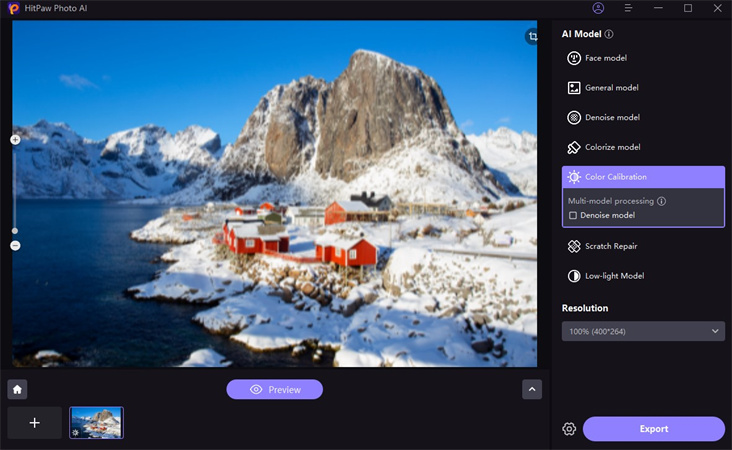Choose Low-light Model label
Screen dimensions: 732x450
(x=614, y=276)
